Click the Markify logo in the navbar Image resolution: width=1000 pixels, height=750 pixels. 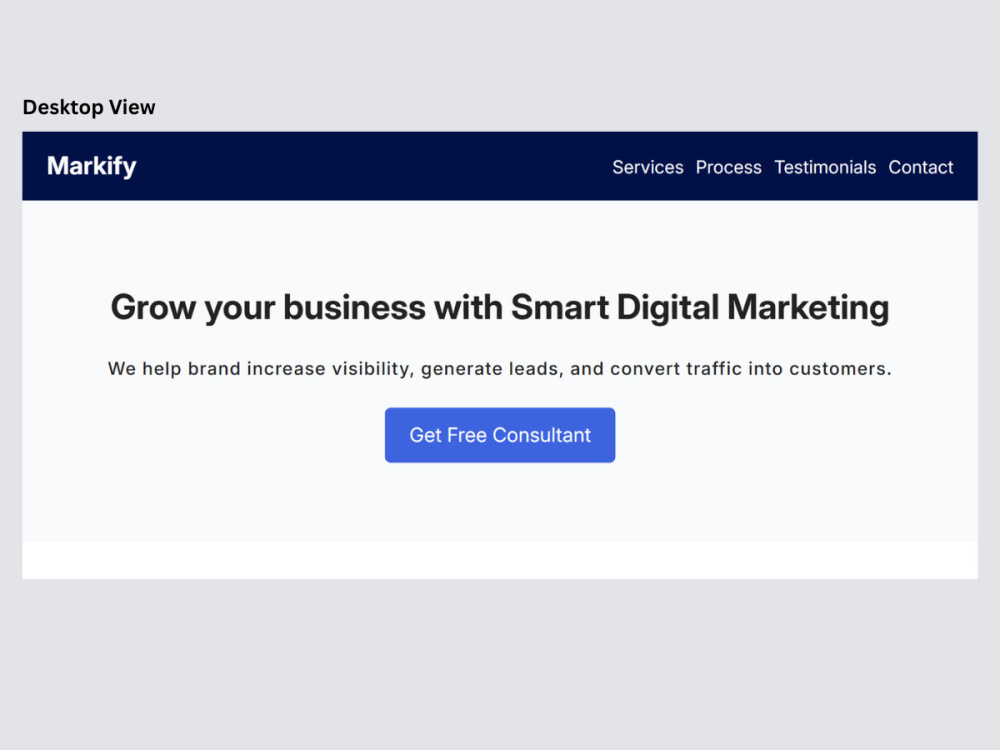92,166
